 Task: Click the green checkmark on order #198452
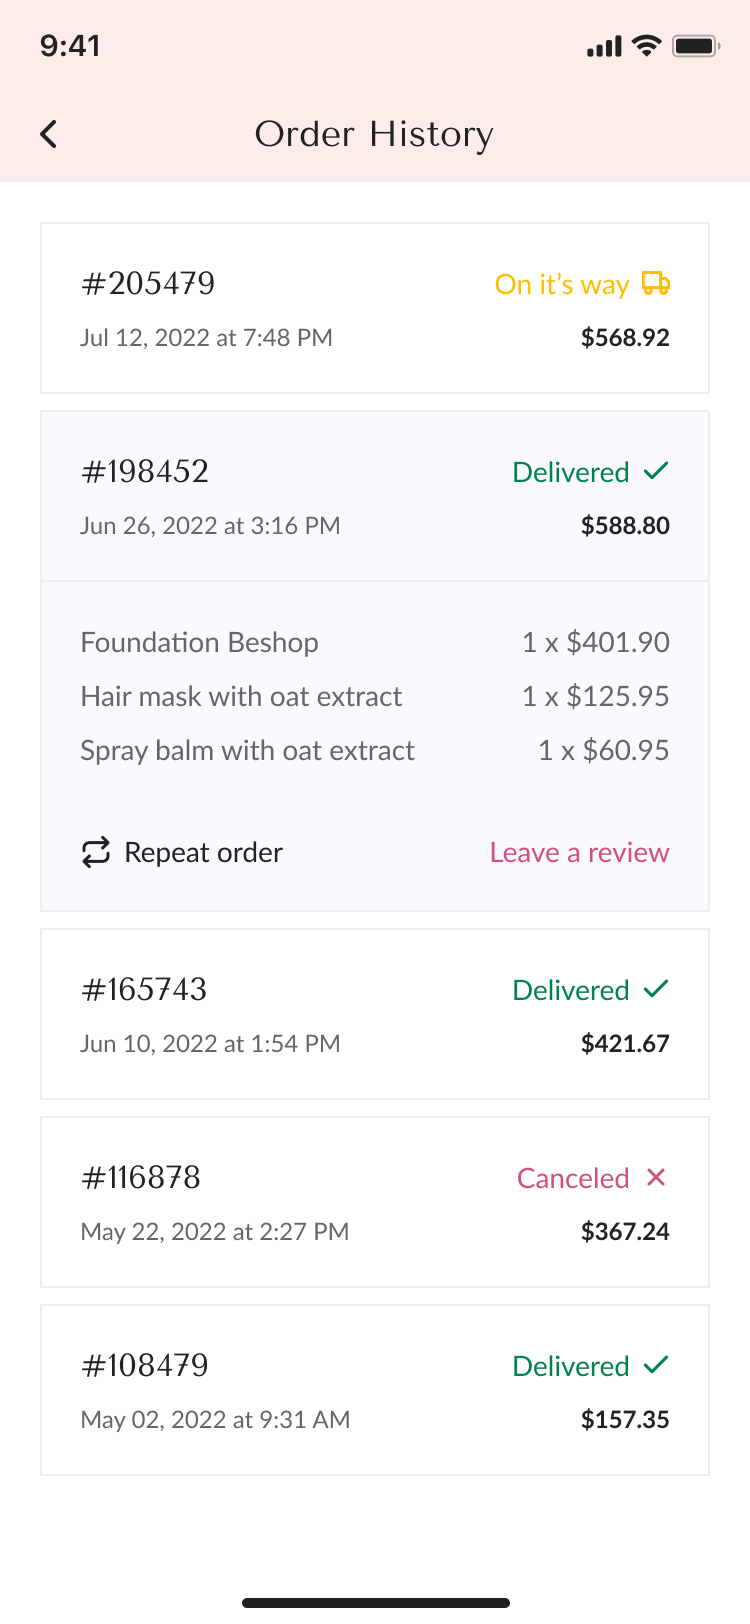pos(656,471)
